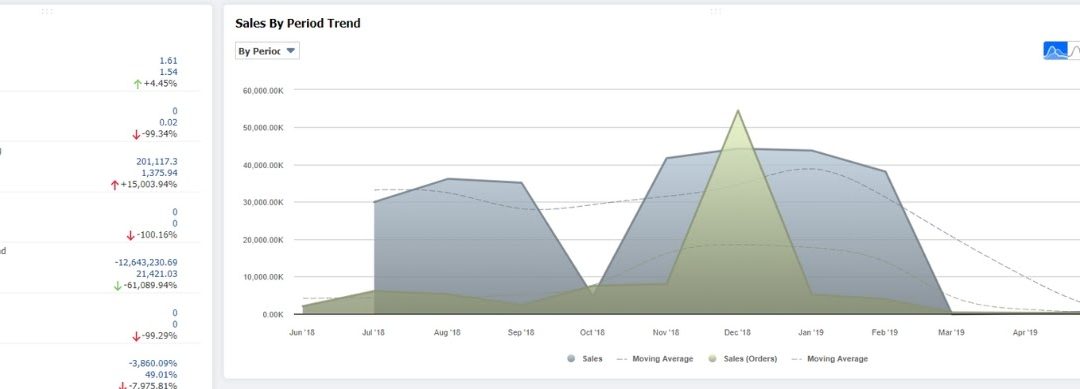
Task: Click the +15,003.94% change value
Action: pyautogui.click(x=149, y=185)
